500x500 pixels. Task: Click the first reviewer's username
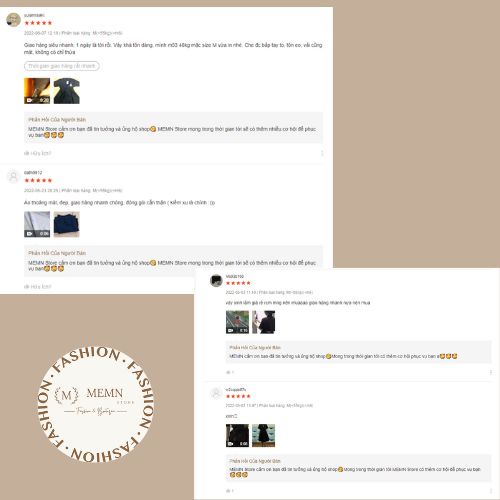tap(34, 15)
